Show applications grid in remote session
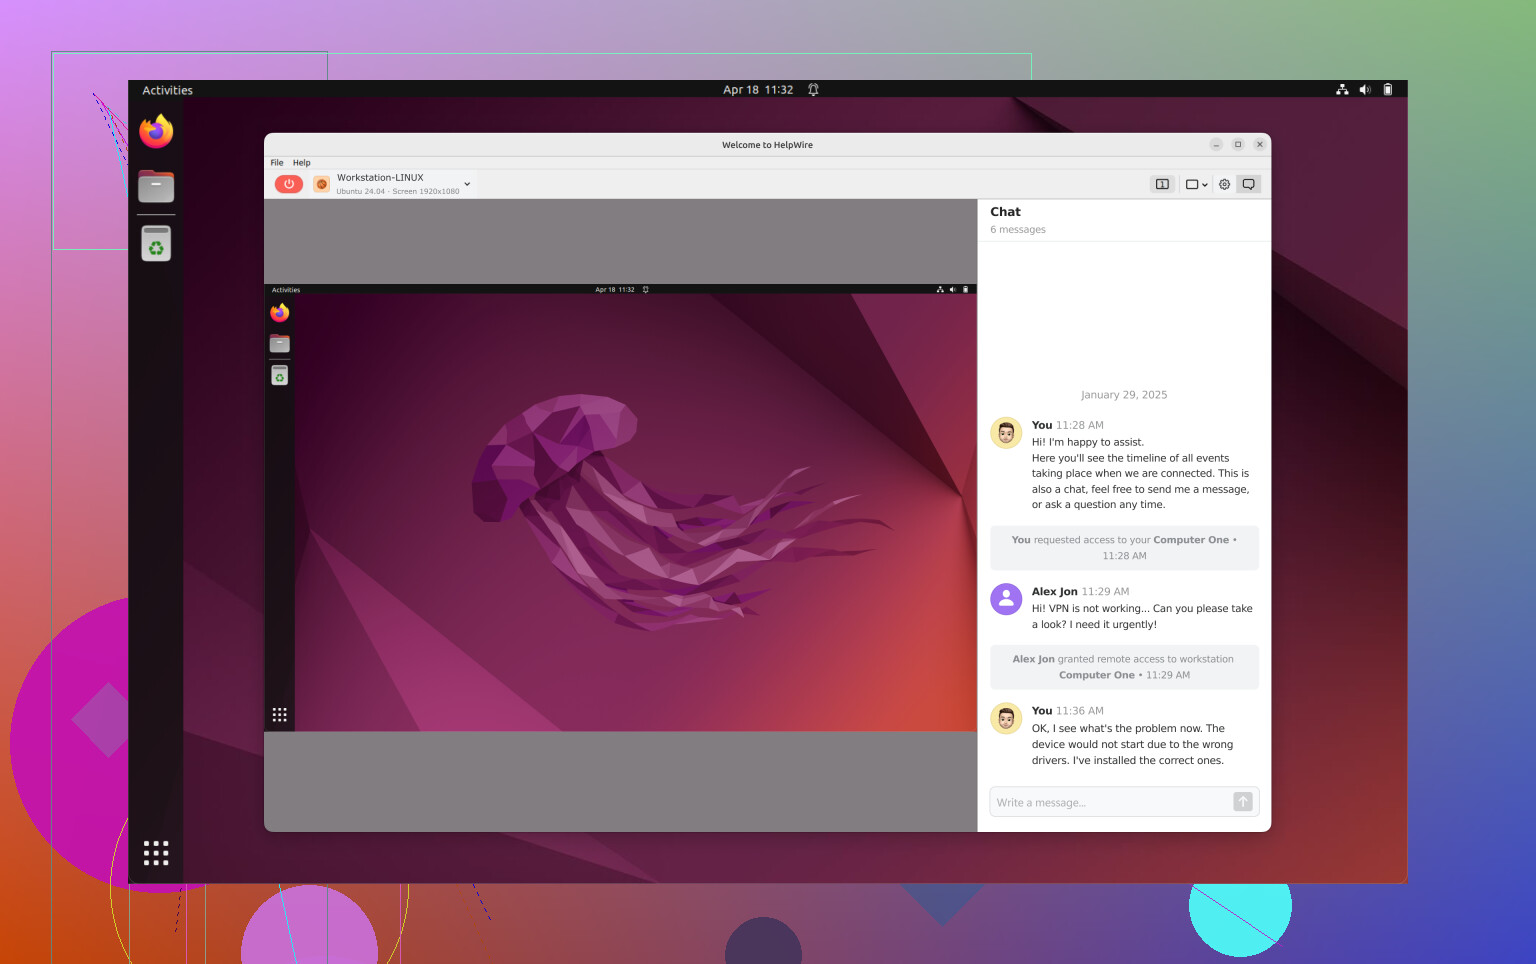Viewport: 1536px width, 964px height. (280, 714)
